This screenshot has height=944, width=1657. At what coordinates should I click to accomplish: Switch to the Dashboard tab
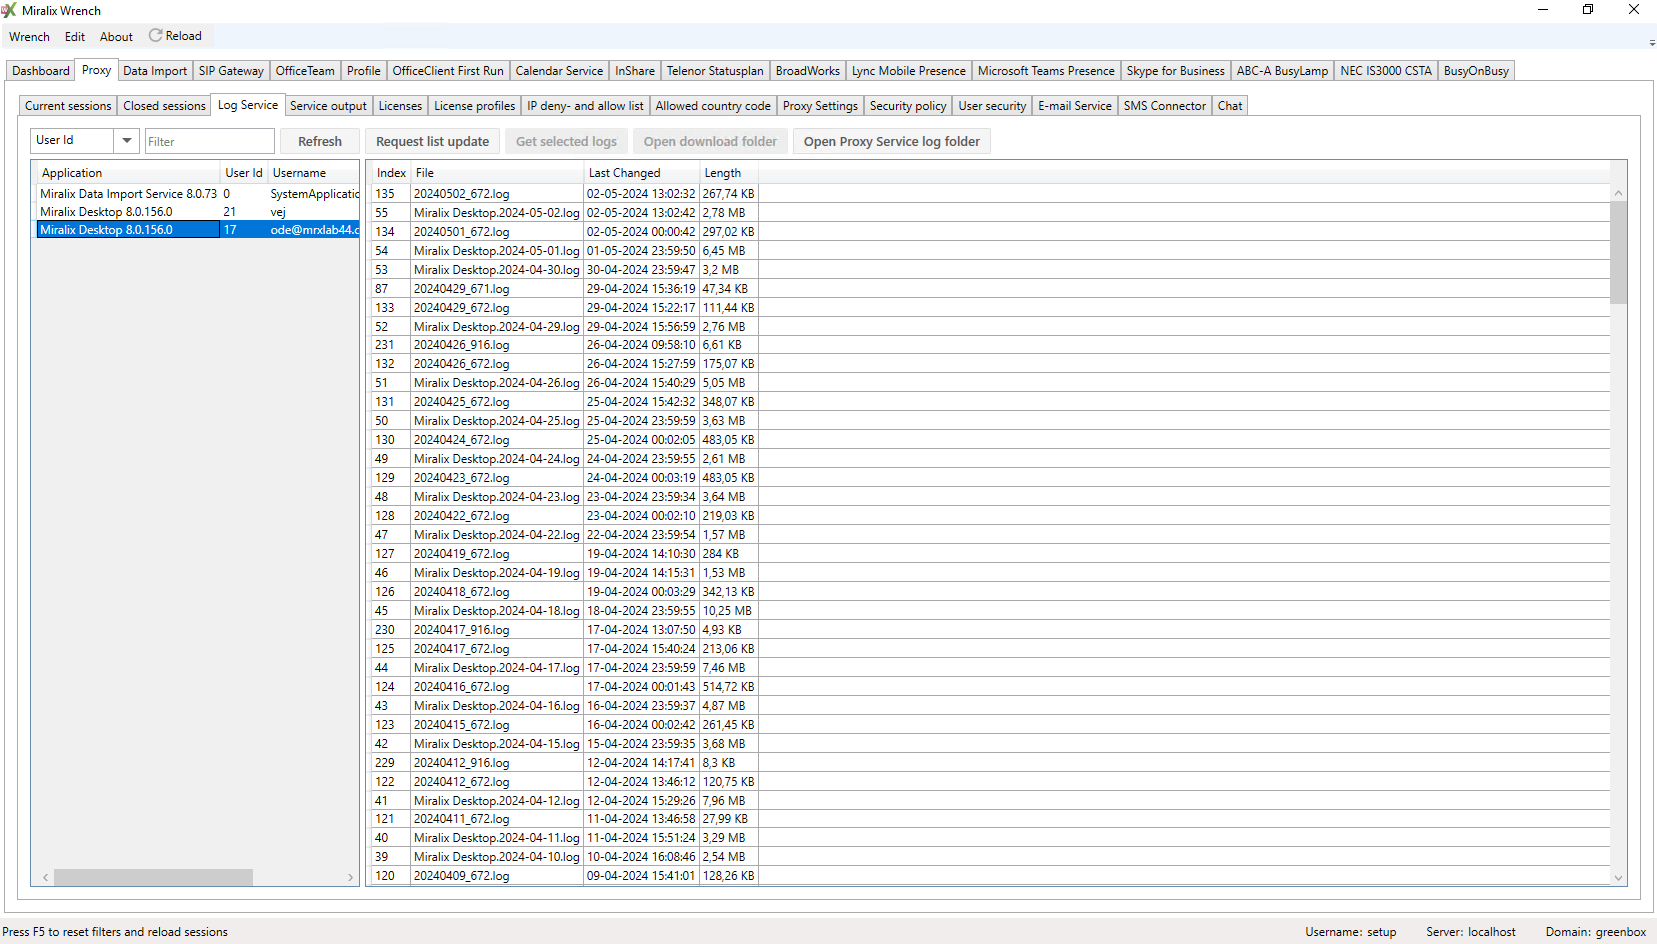[x=41, y=71]
